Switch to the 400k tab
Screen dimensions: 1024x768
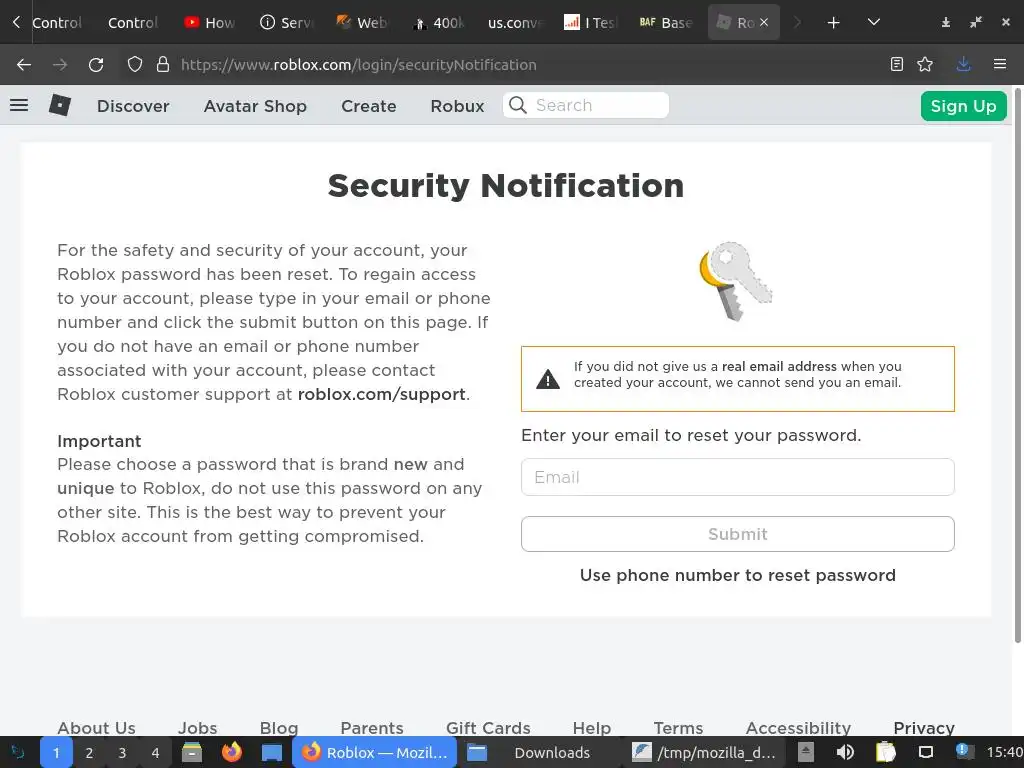tap(439, 23)
